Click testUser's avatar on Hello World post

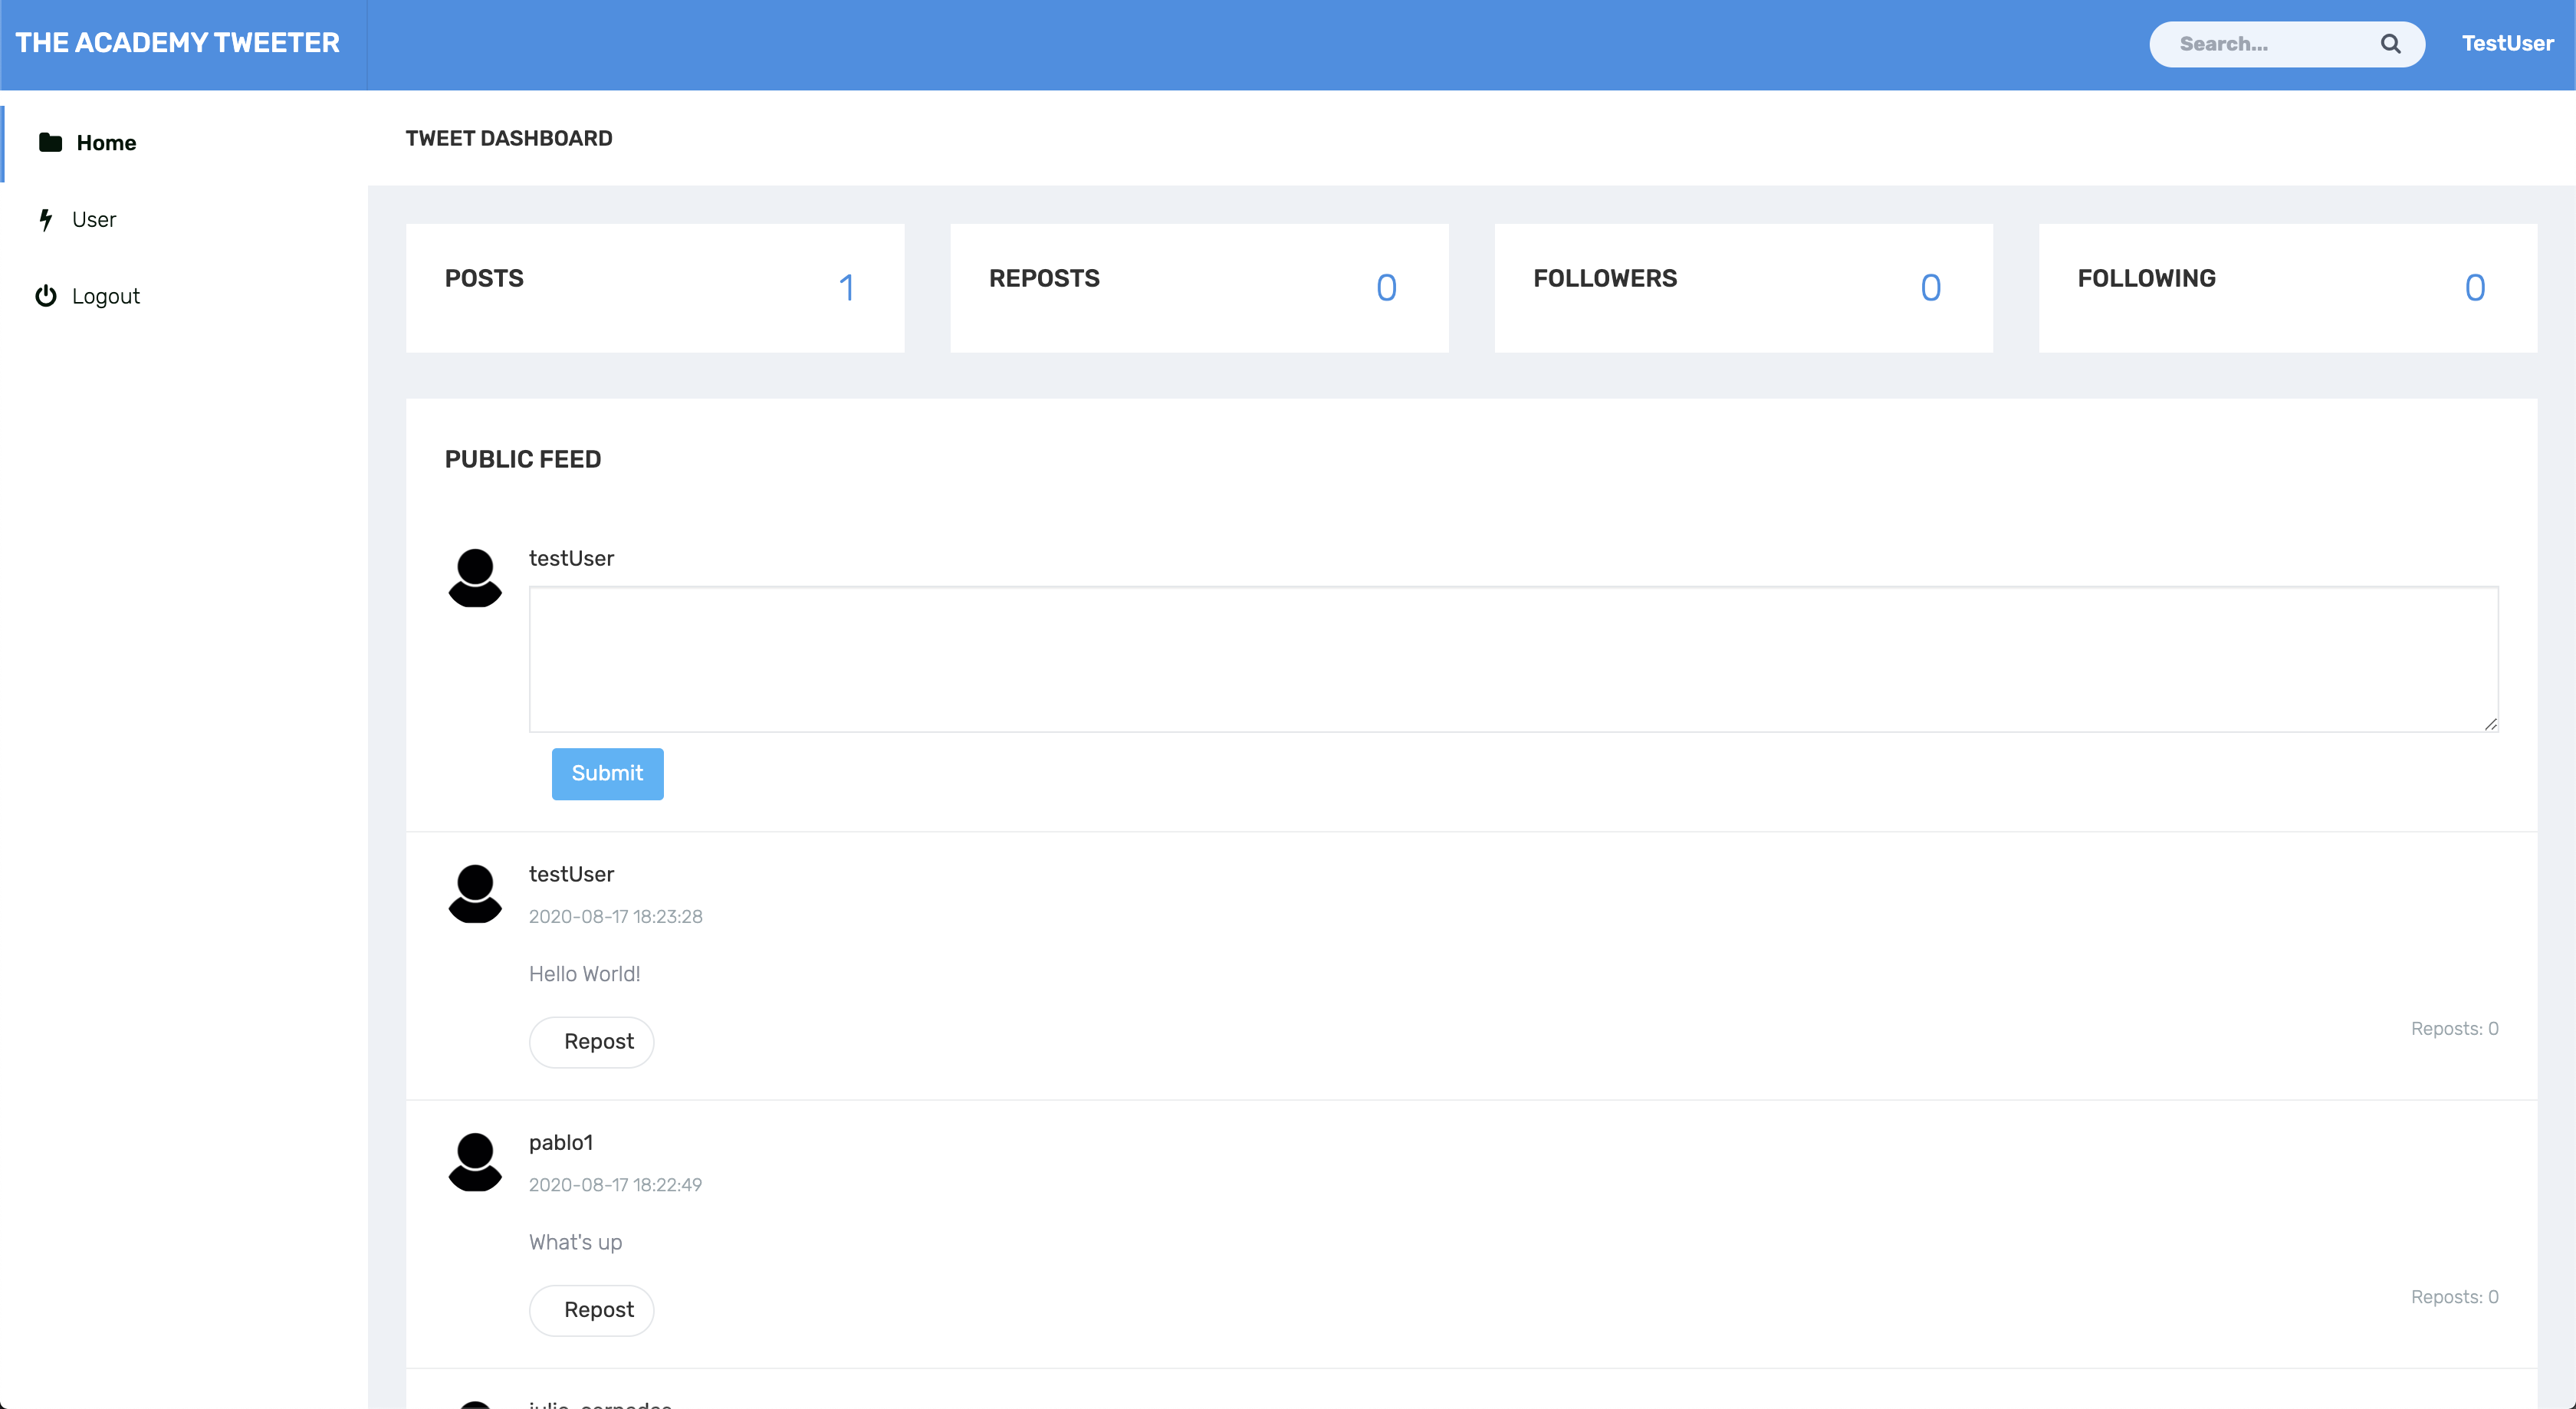pyautogui.click(x=475, y=894)
